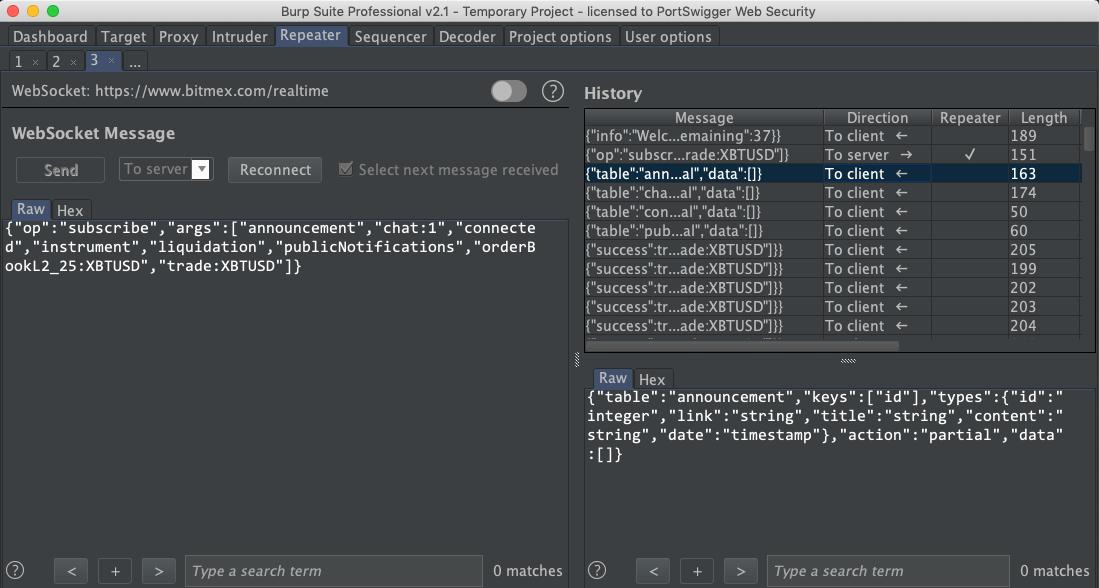Screen dimensions: 1099x588
Task: Click the next search match arrow in the History panel
Action: pos(740,570)
